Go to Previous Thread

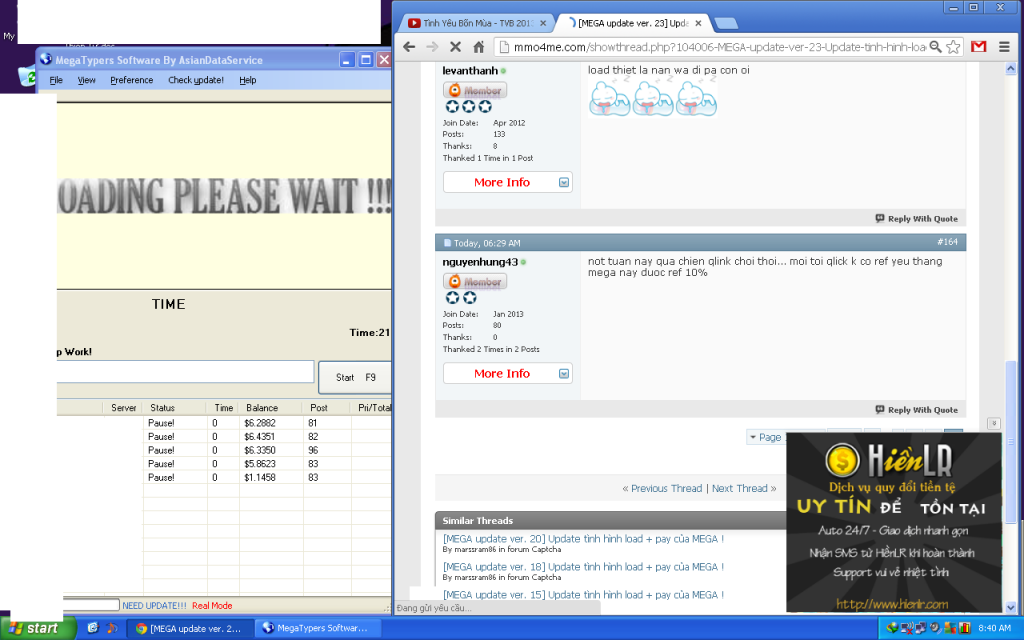[x=666, y=488]
